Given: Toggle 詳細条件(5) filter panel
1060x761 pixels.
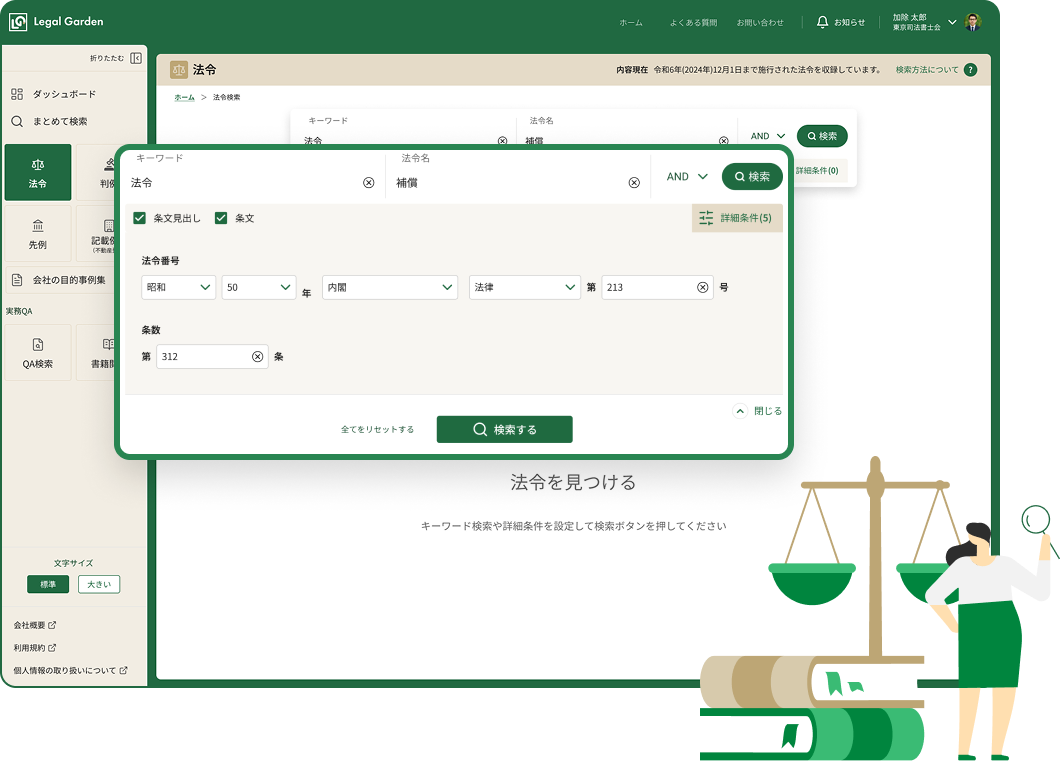Looking at the screenshot, I should 737,218.
